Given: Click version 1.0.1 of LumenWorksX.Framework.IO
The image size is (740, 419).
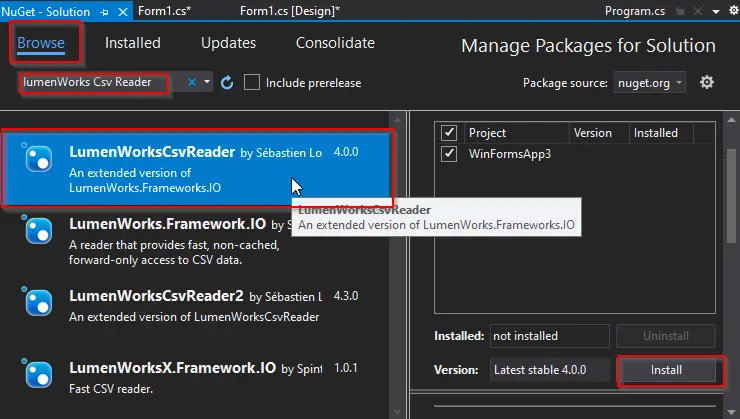Looking at the screenshot, I should click(x=346, y=368).
